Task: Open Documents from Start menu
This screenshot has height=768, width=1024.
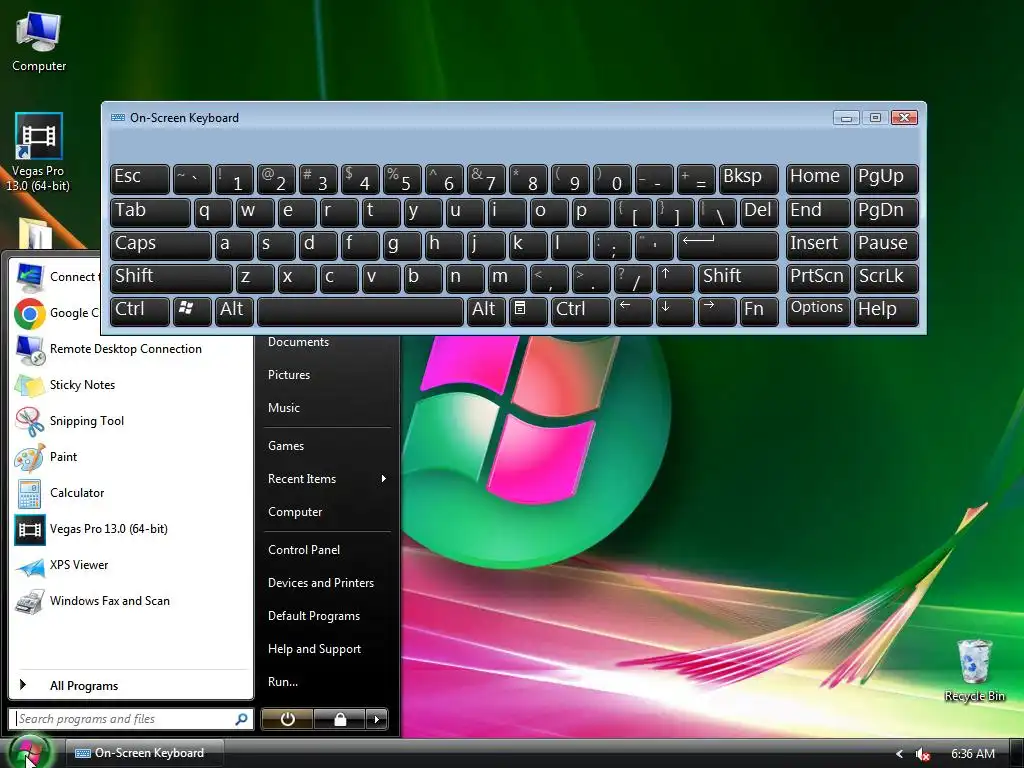Action: tap(298, 342)
